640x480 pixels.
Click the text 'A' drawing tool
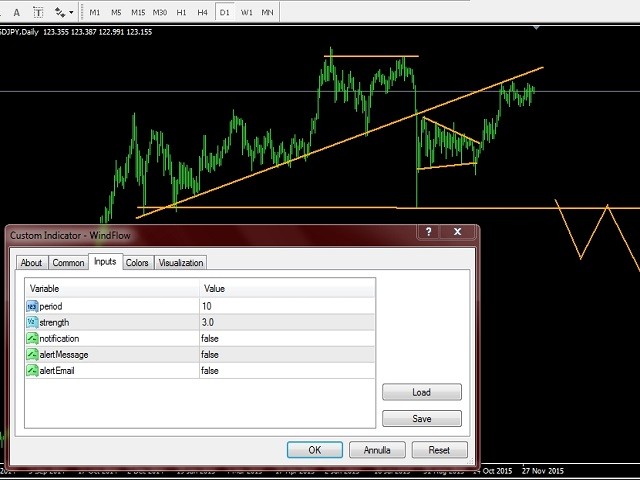tap(17, 12)
